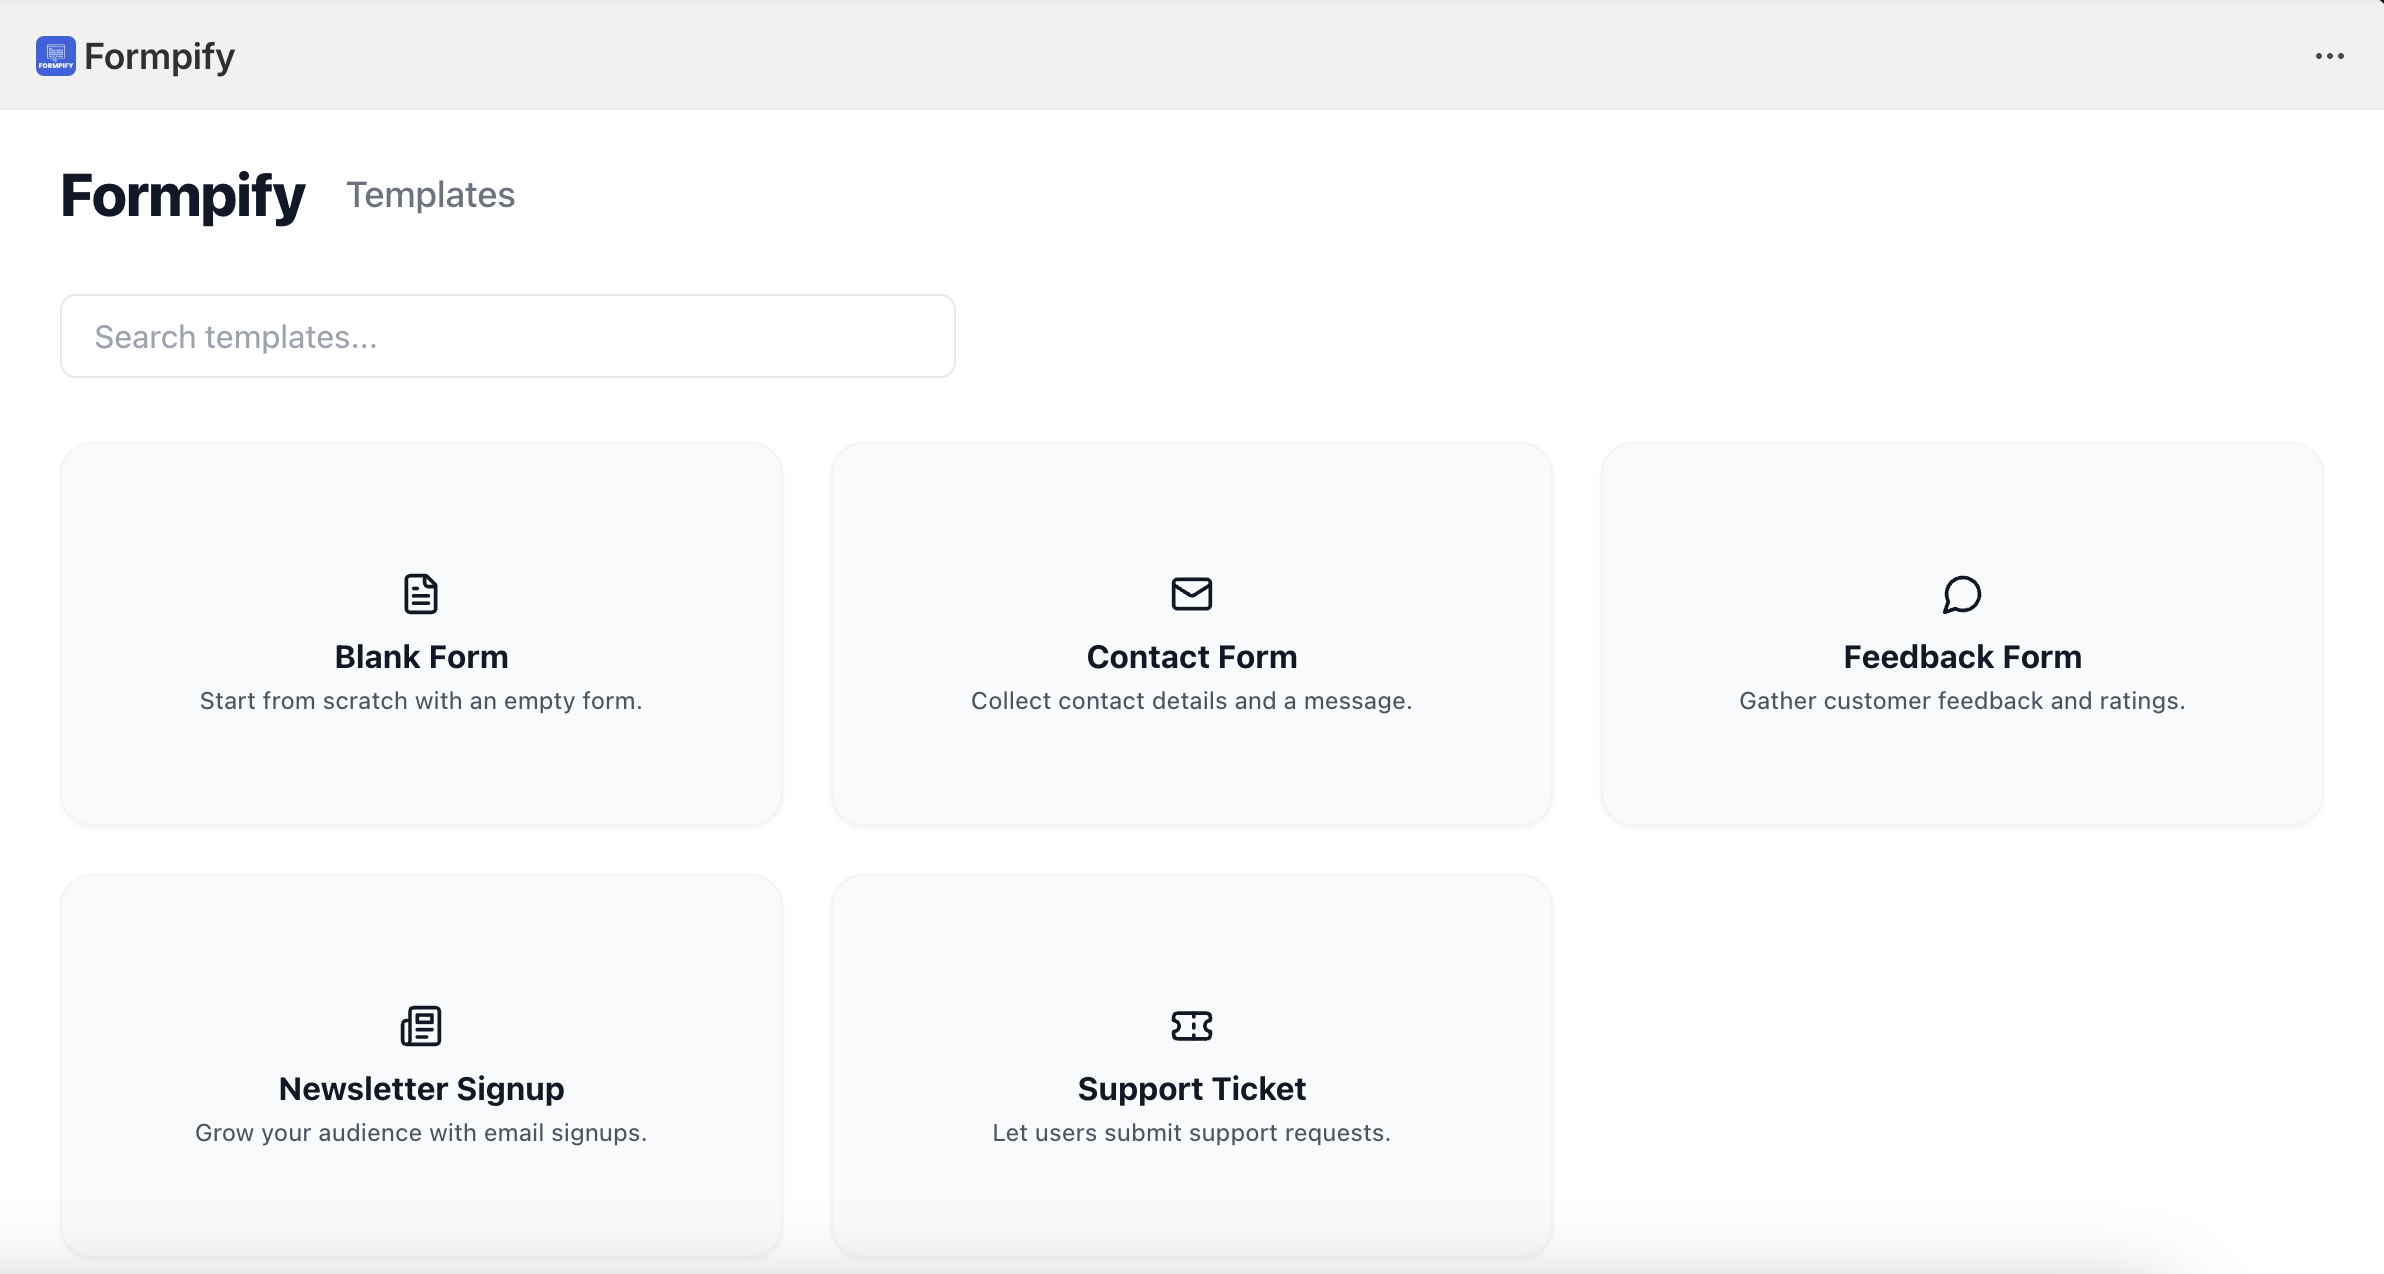Click the Formpify logo icon in header
Screen dimensions: 2384x1274
(x=55, y=56)
